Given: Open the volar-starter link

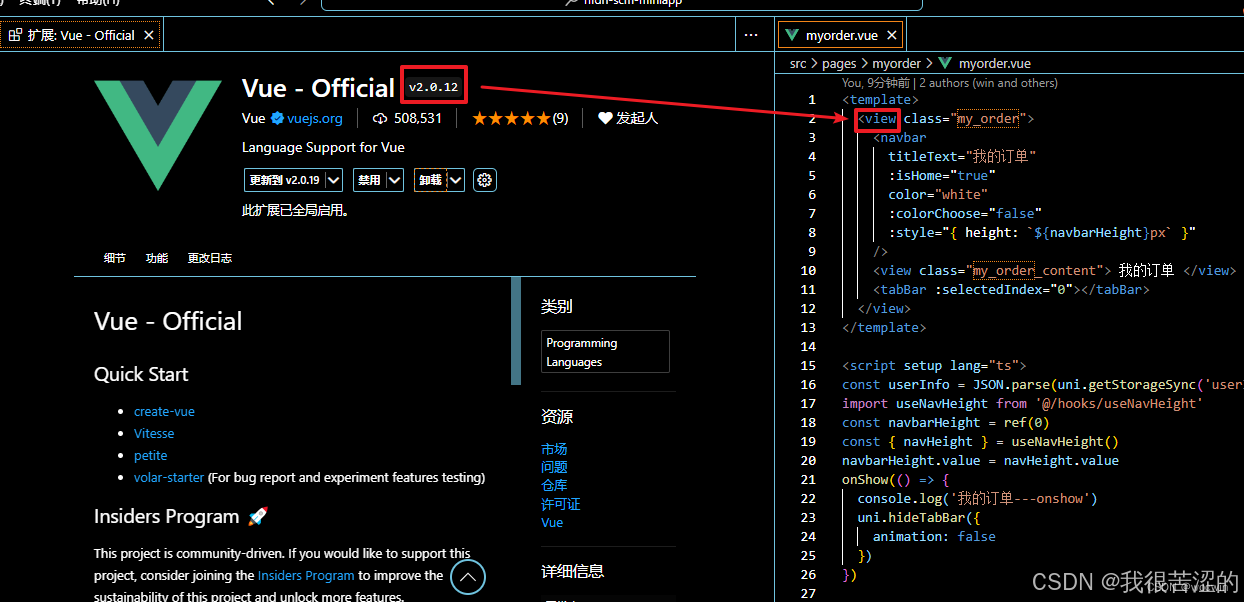Looking at the screenshot, I should [x=169, y=477].
